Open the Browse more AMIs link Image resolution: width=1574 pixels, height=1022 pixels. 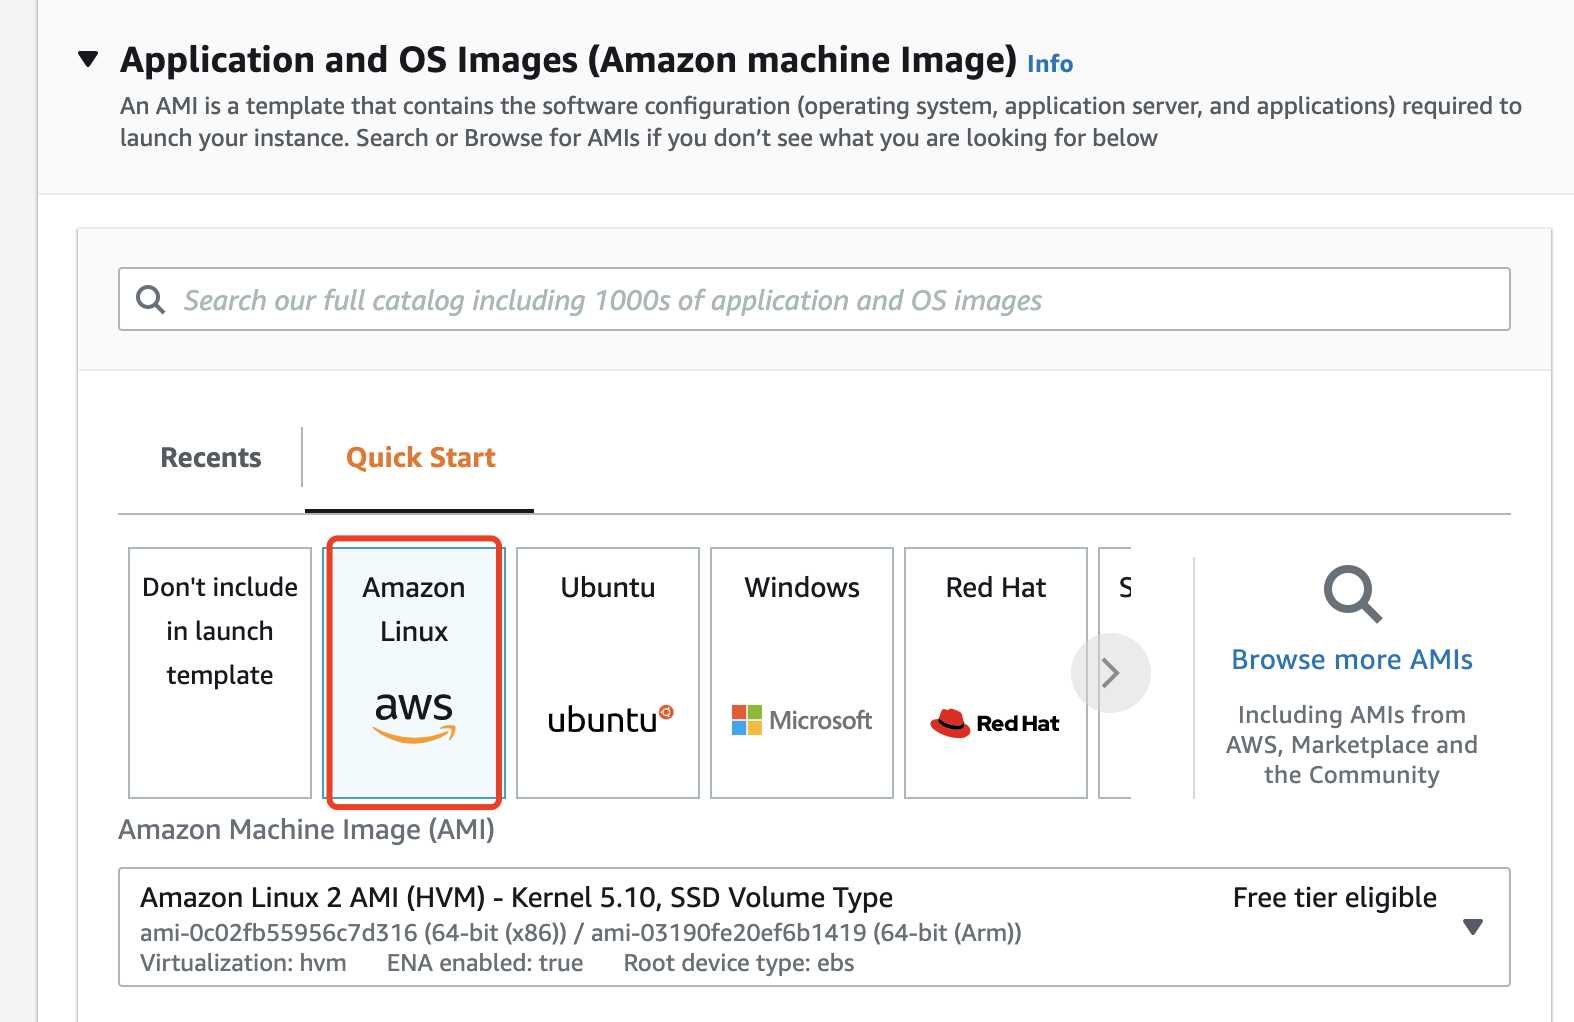[x=1352, y=660]
